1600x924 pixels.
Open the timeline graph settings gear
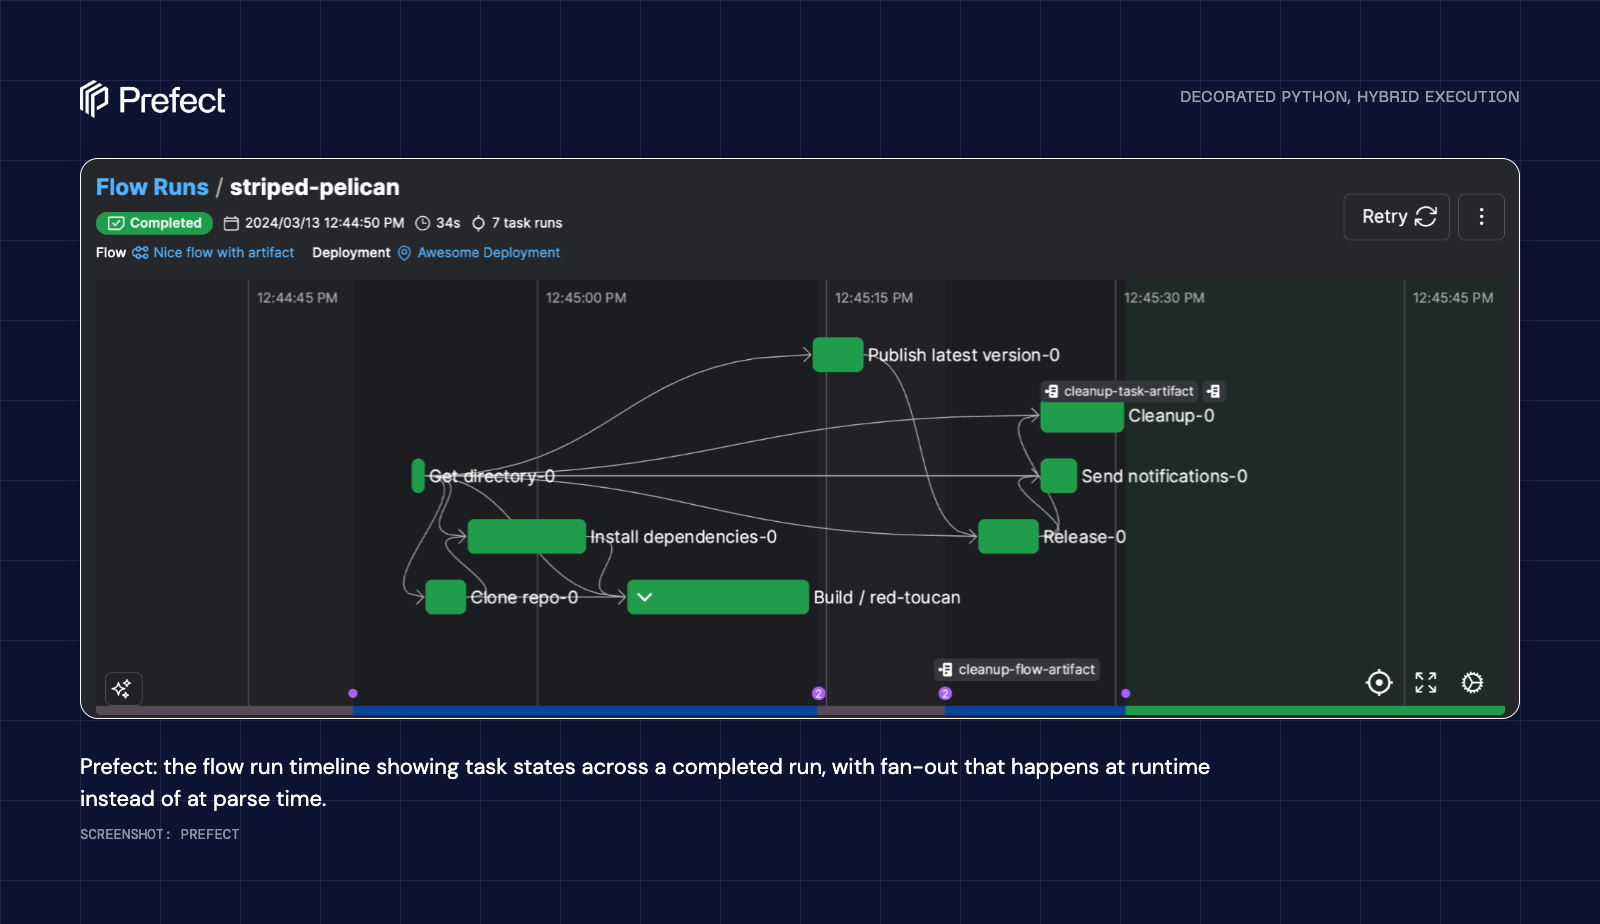[x=1472, y=682]
